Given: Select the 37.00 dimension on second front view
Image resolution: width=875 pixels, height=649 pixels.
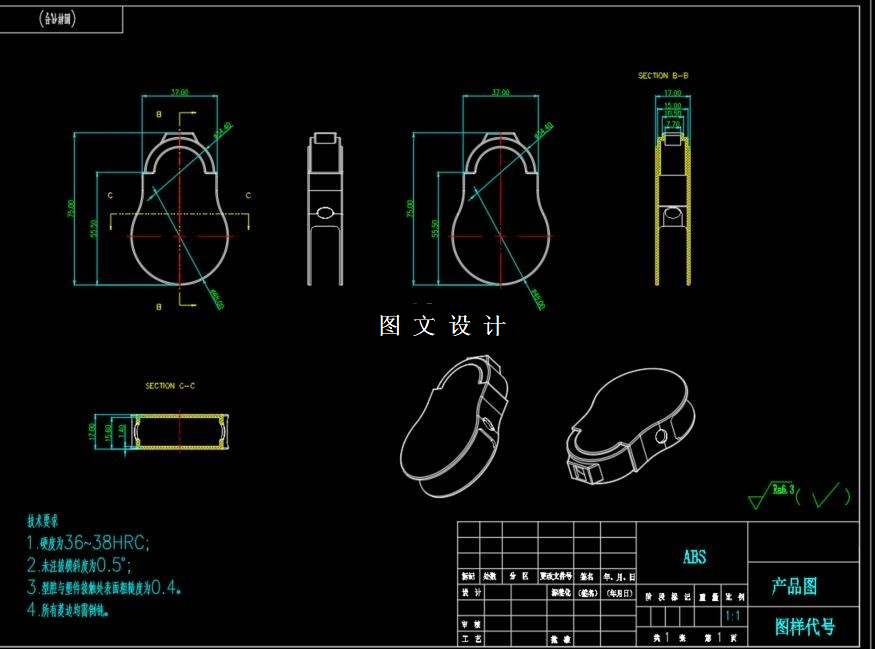Looking at the screenshot, I should point(501,92).
